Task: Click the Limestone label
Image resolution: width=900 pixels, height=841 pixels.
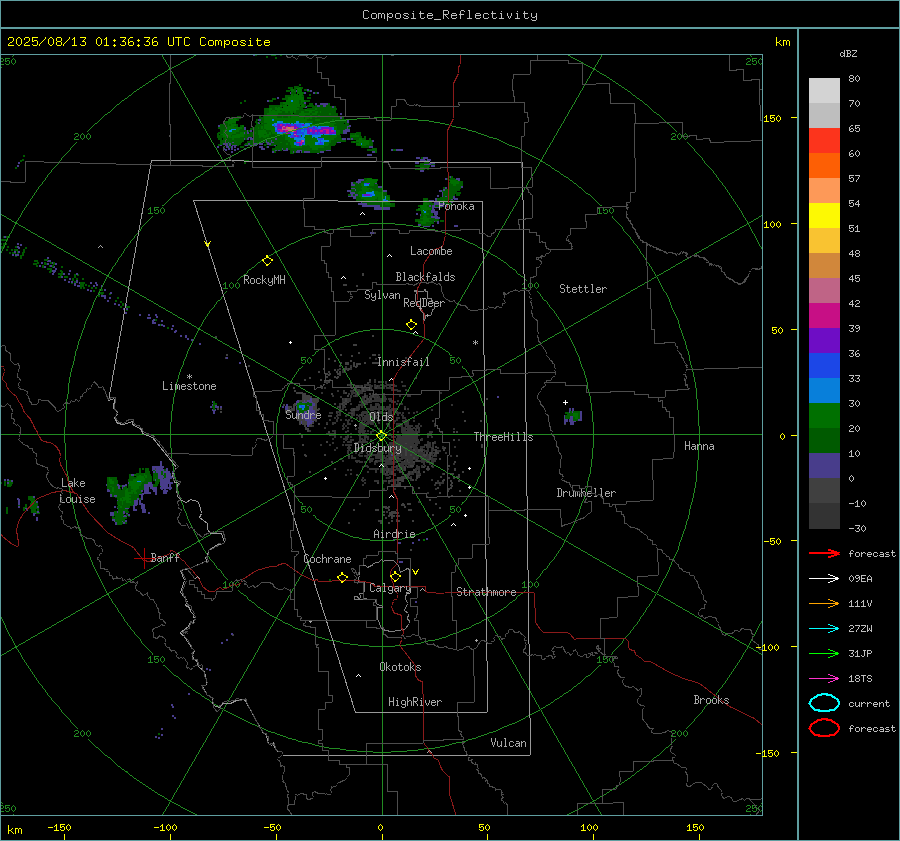Action: (189, 386)
